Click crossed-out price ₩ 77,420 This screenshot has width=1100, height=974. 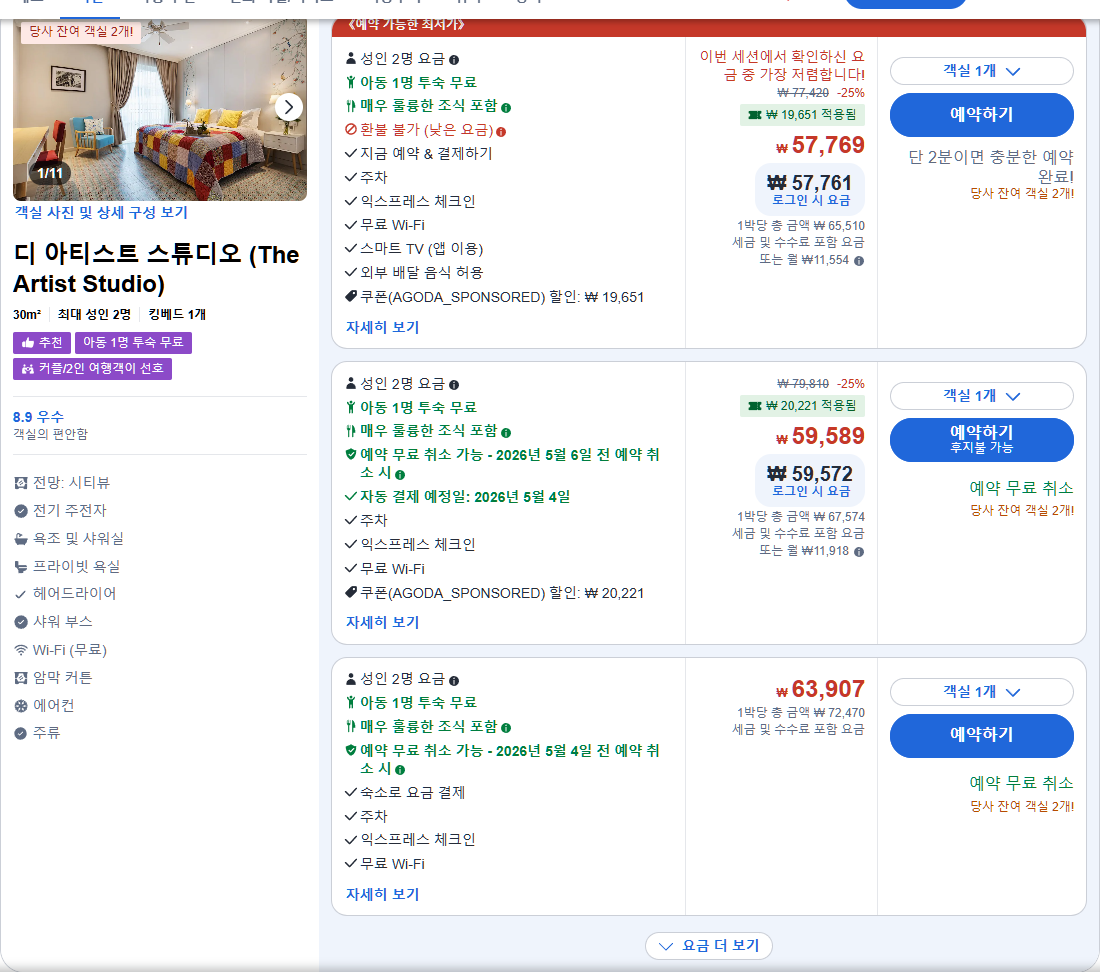pos(803,93)
